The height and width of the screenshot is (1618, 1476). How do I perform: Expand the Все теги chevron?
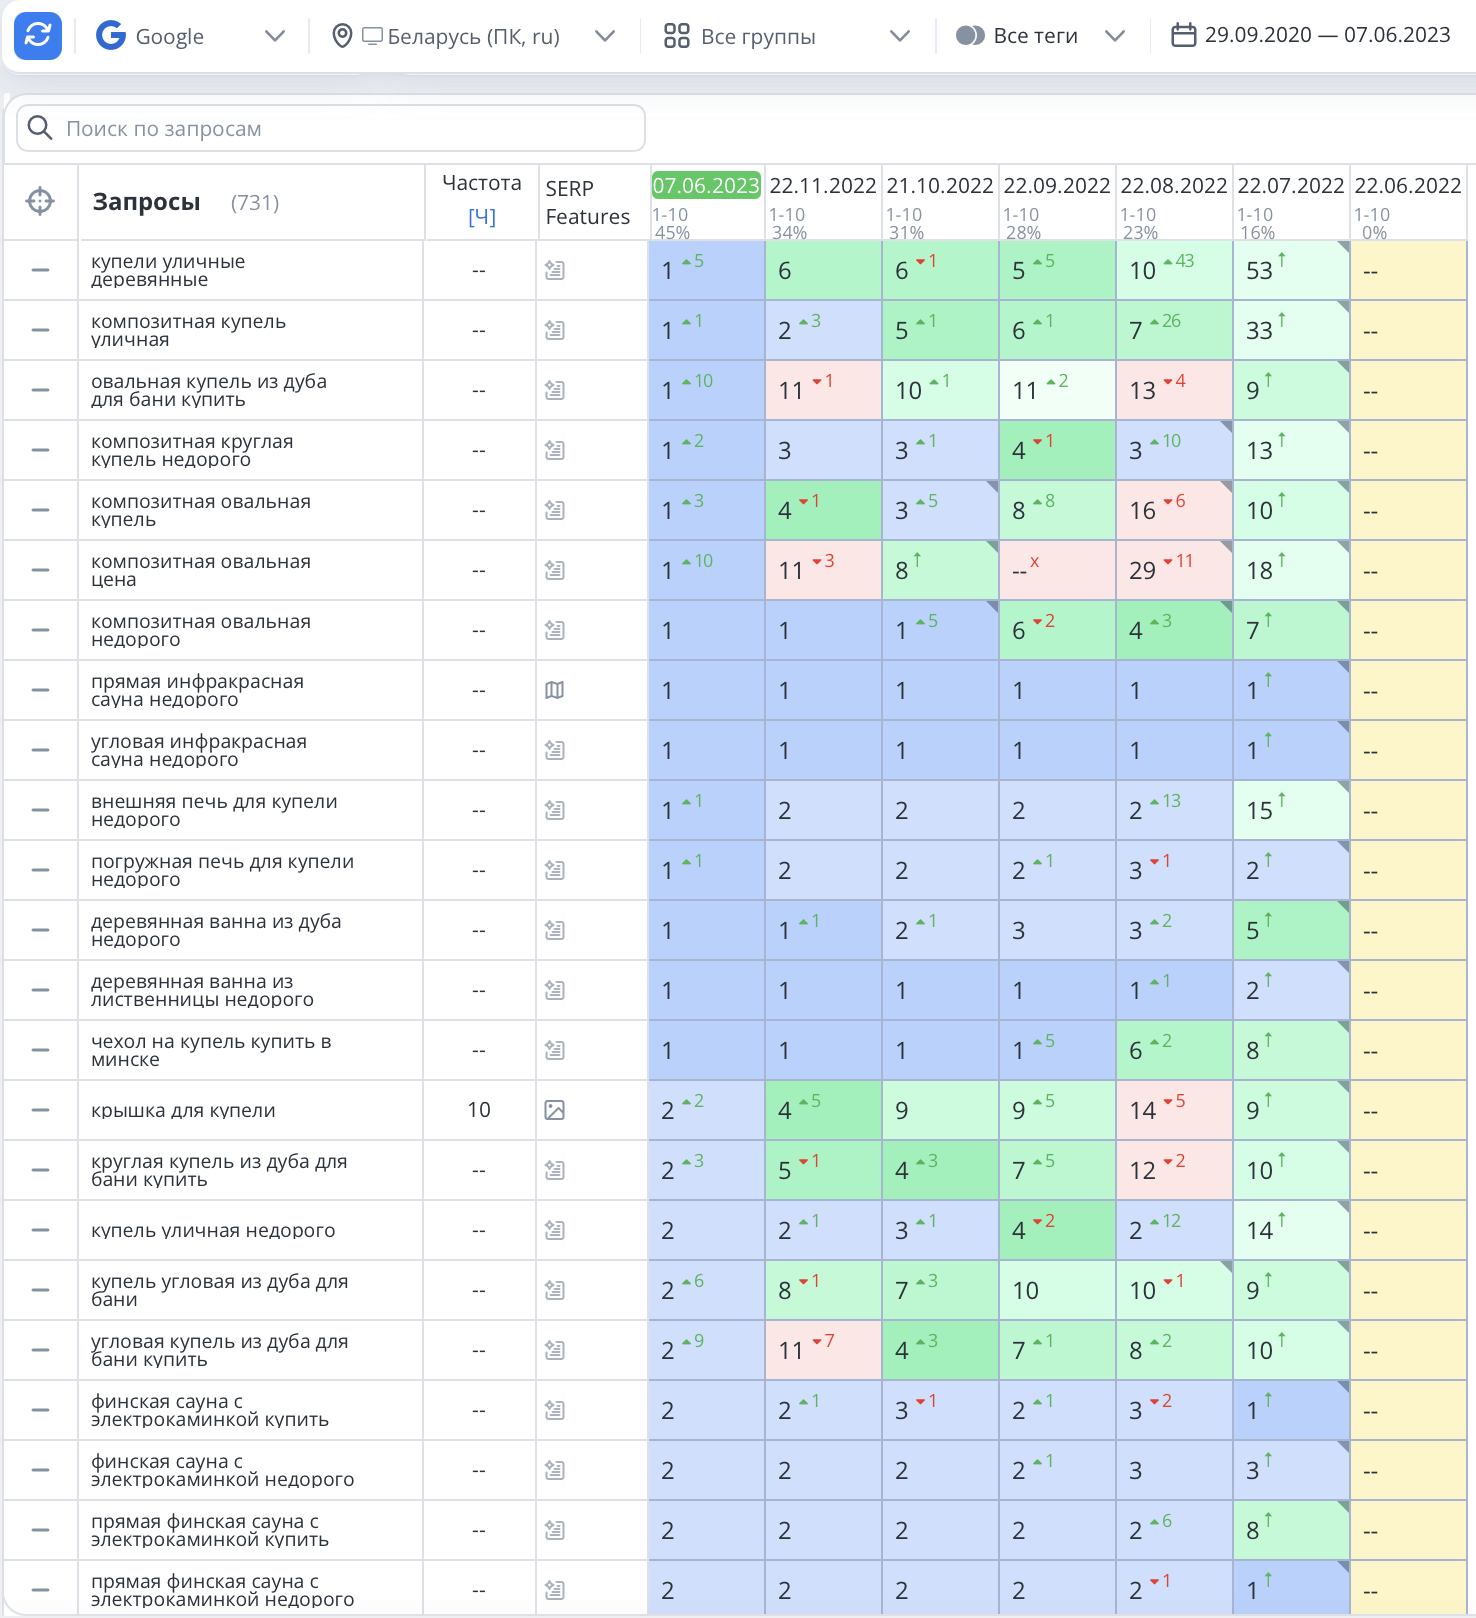[x=1115, y=36]
